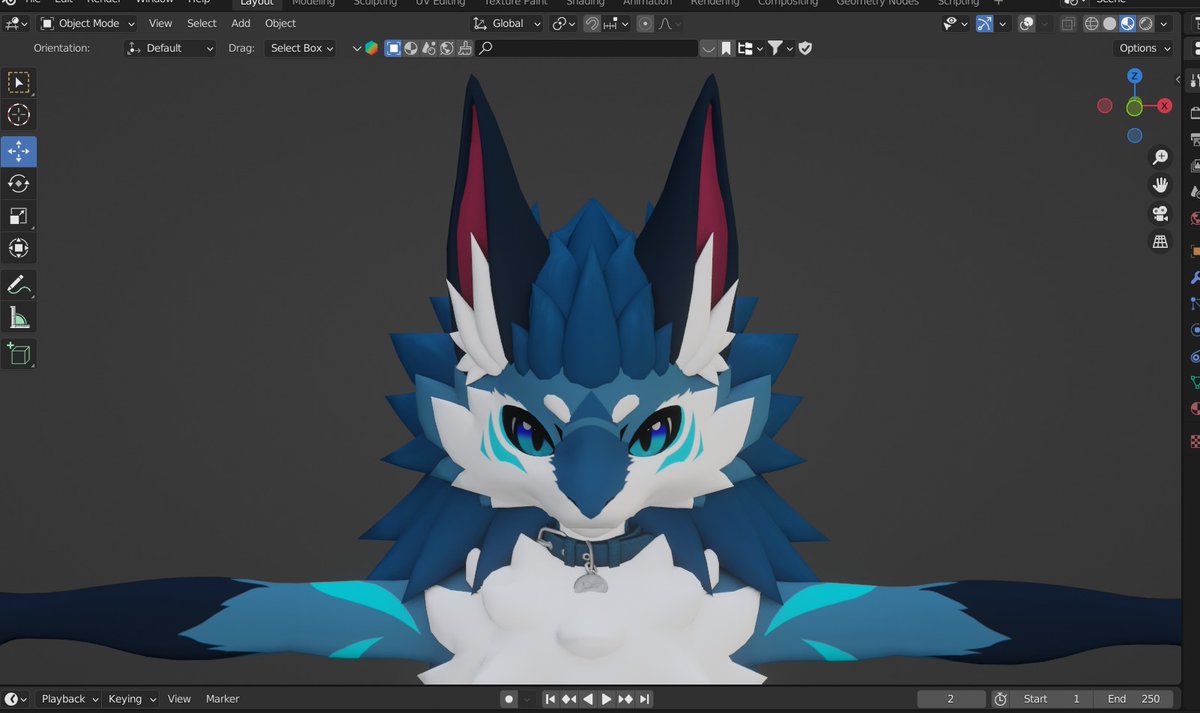This screenshot has width=1200, height=713.
Task: Click the bookmark icon next to search field
Action: [726, 48]
